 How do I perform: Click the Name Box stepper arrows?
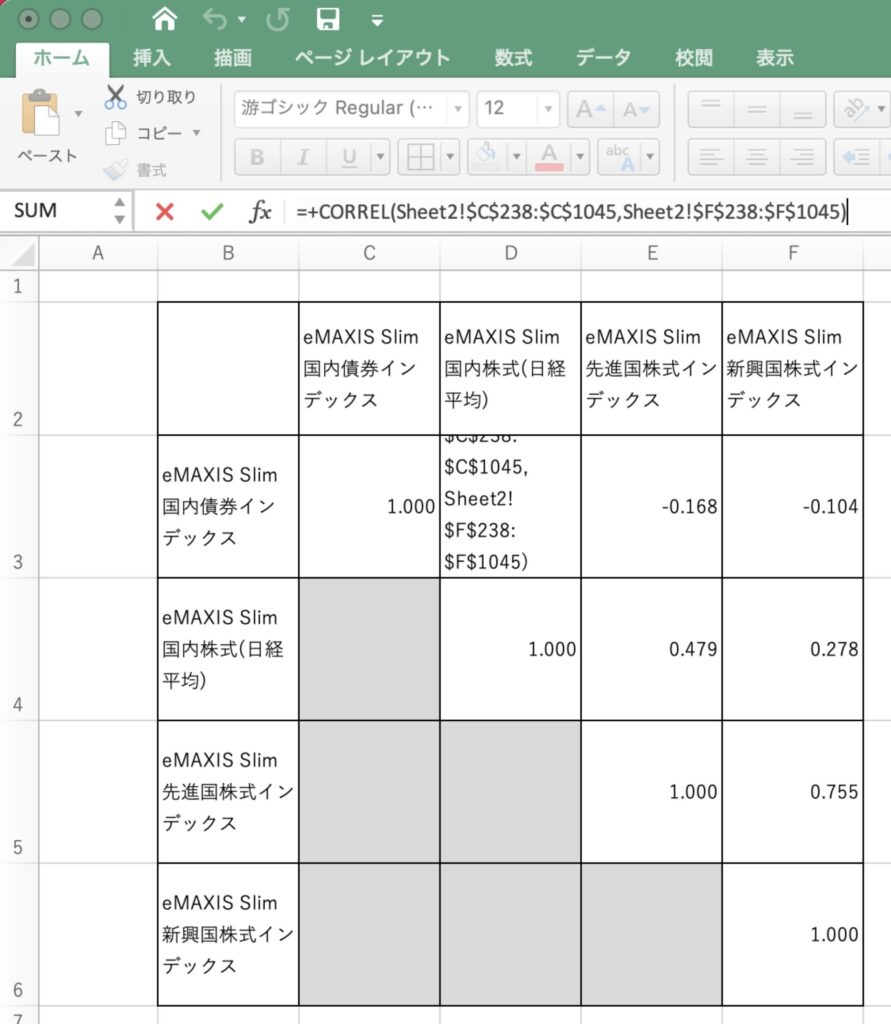pos(120,210)
